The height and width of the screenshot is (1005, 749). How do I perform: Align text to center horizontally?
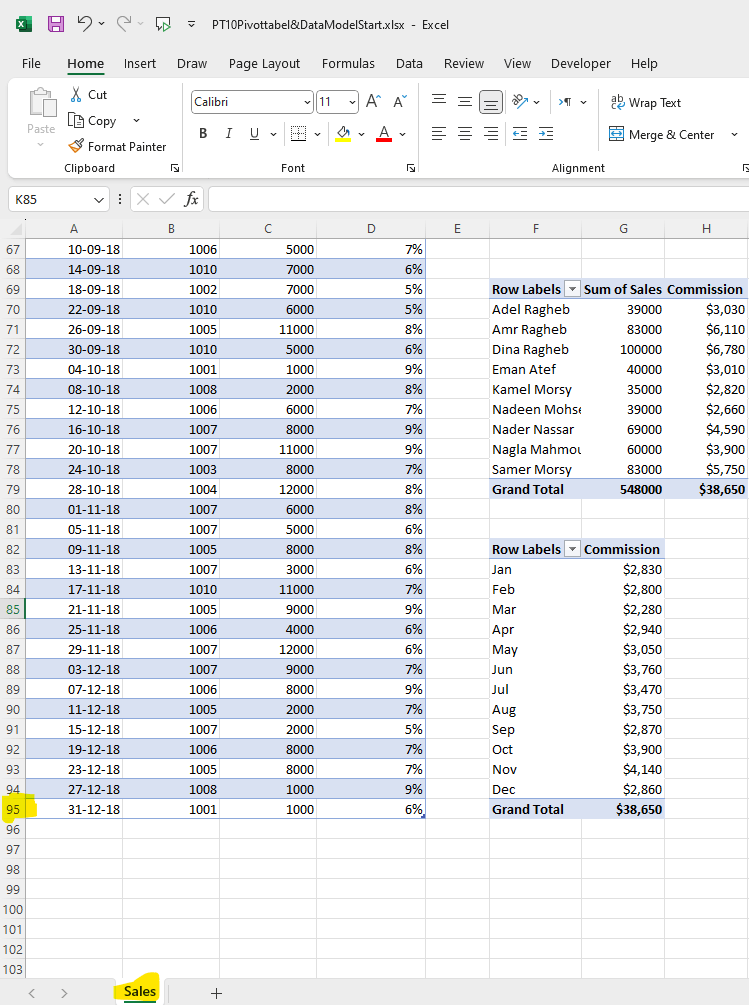pyautogui.click(x=465, y=134)
